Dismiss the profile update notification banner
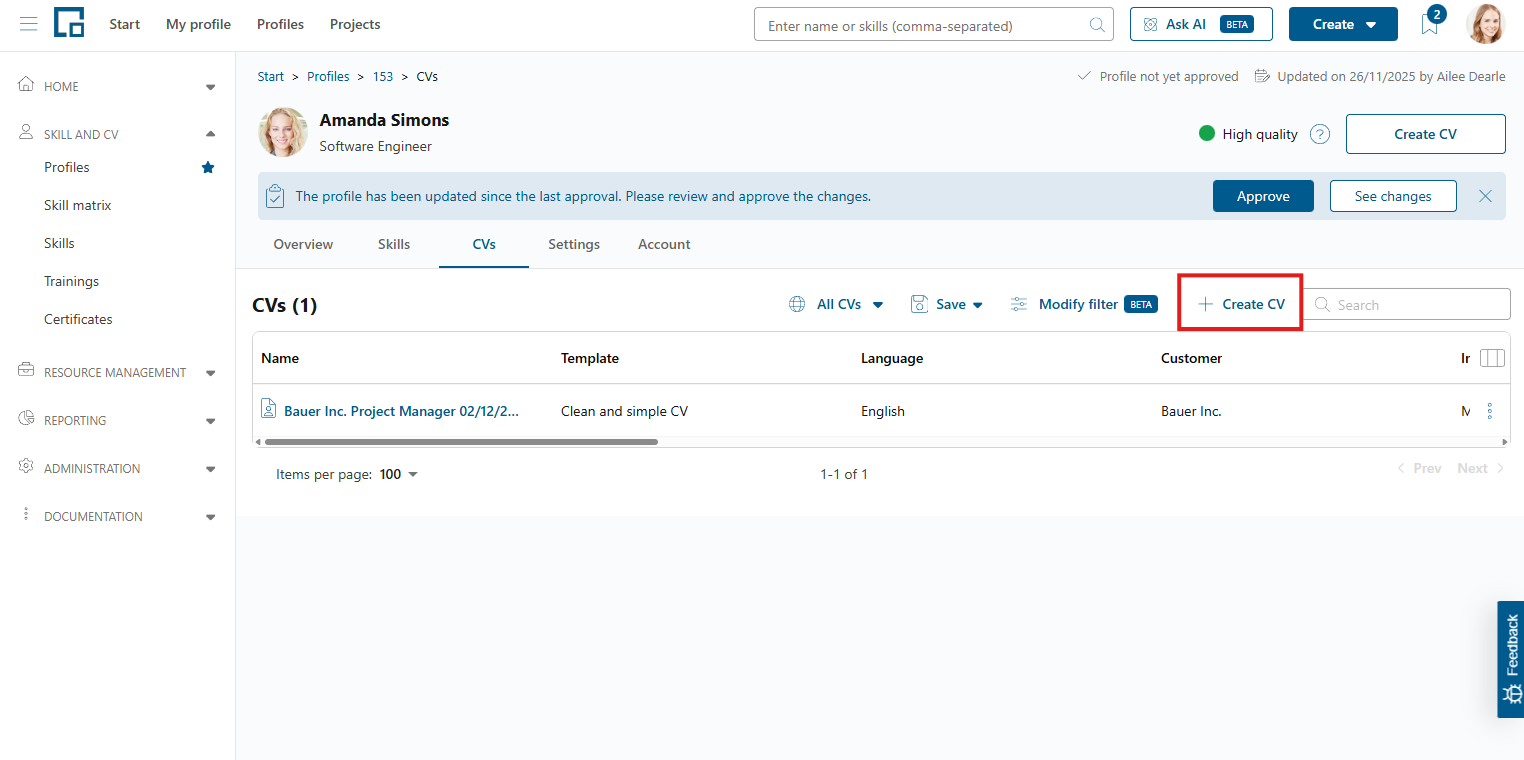1524x760 pixels. (1485, 196)
